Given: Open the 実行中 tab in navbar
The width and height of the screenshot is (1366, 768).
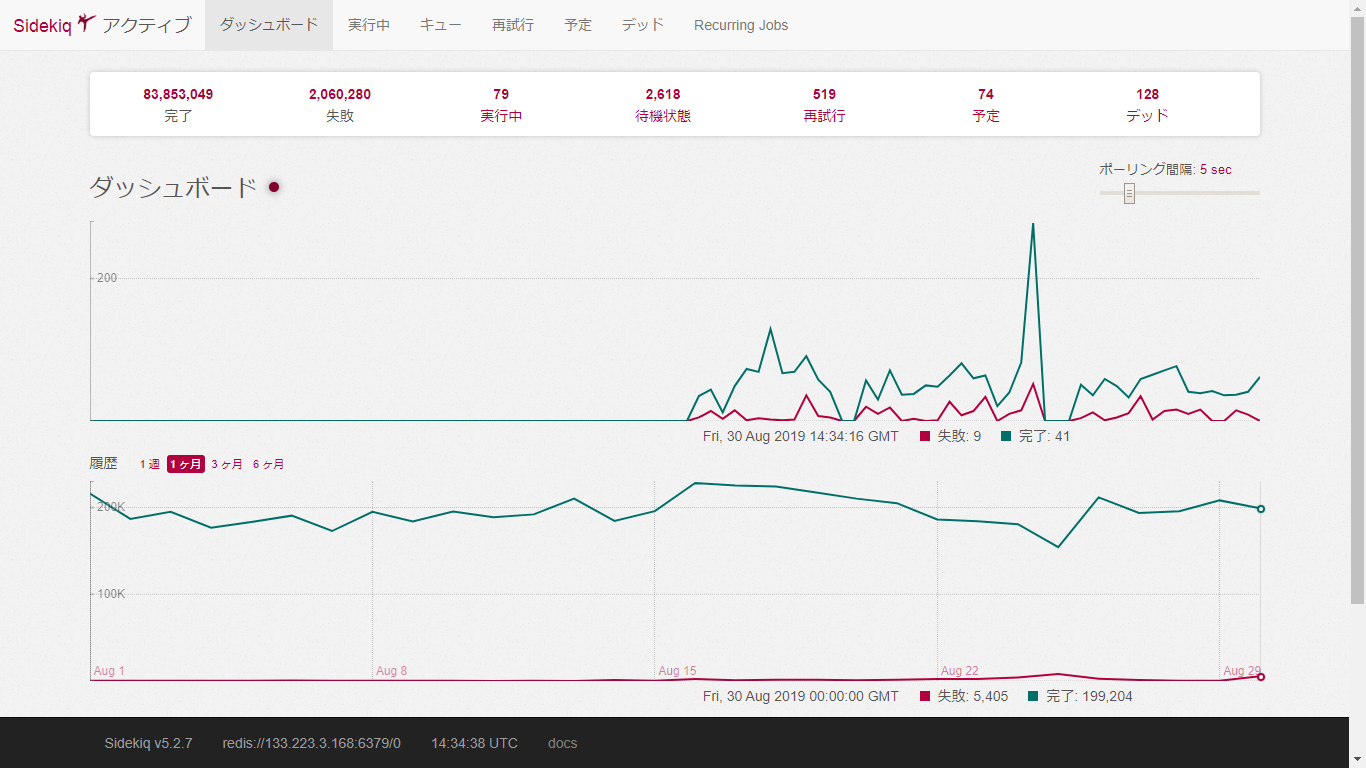Looking at the screenshot, I should click(369, 25).
